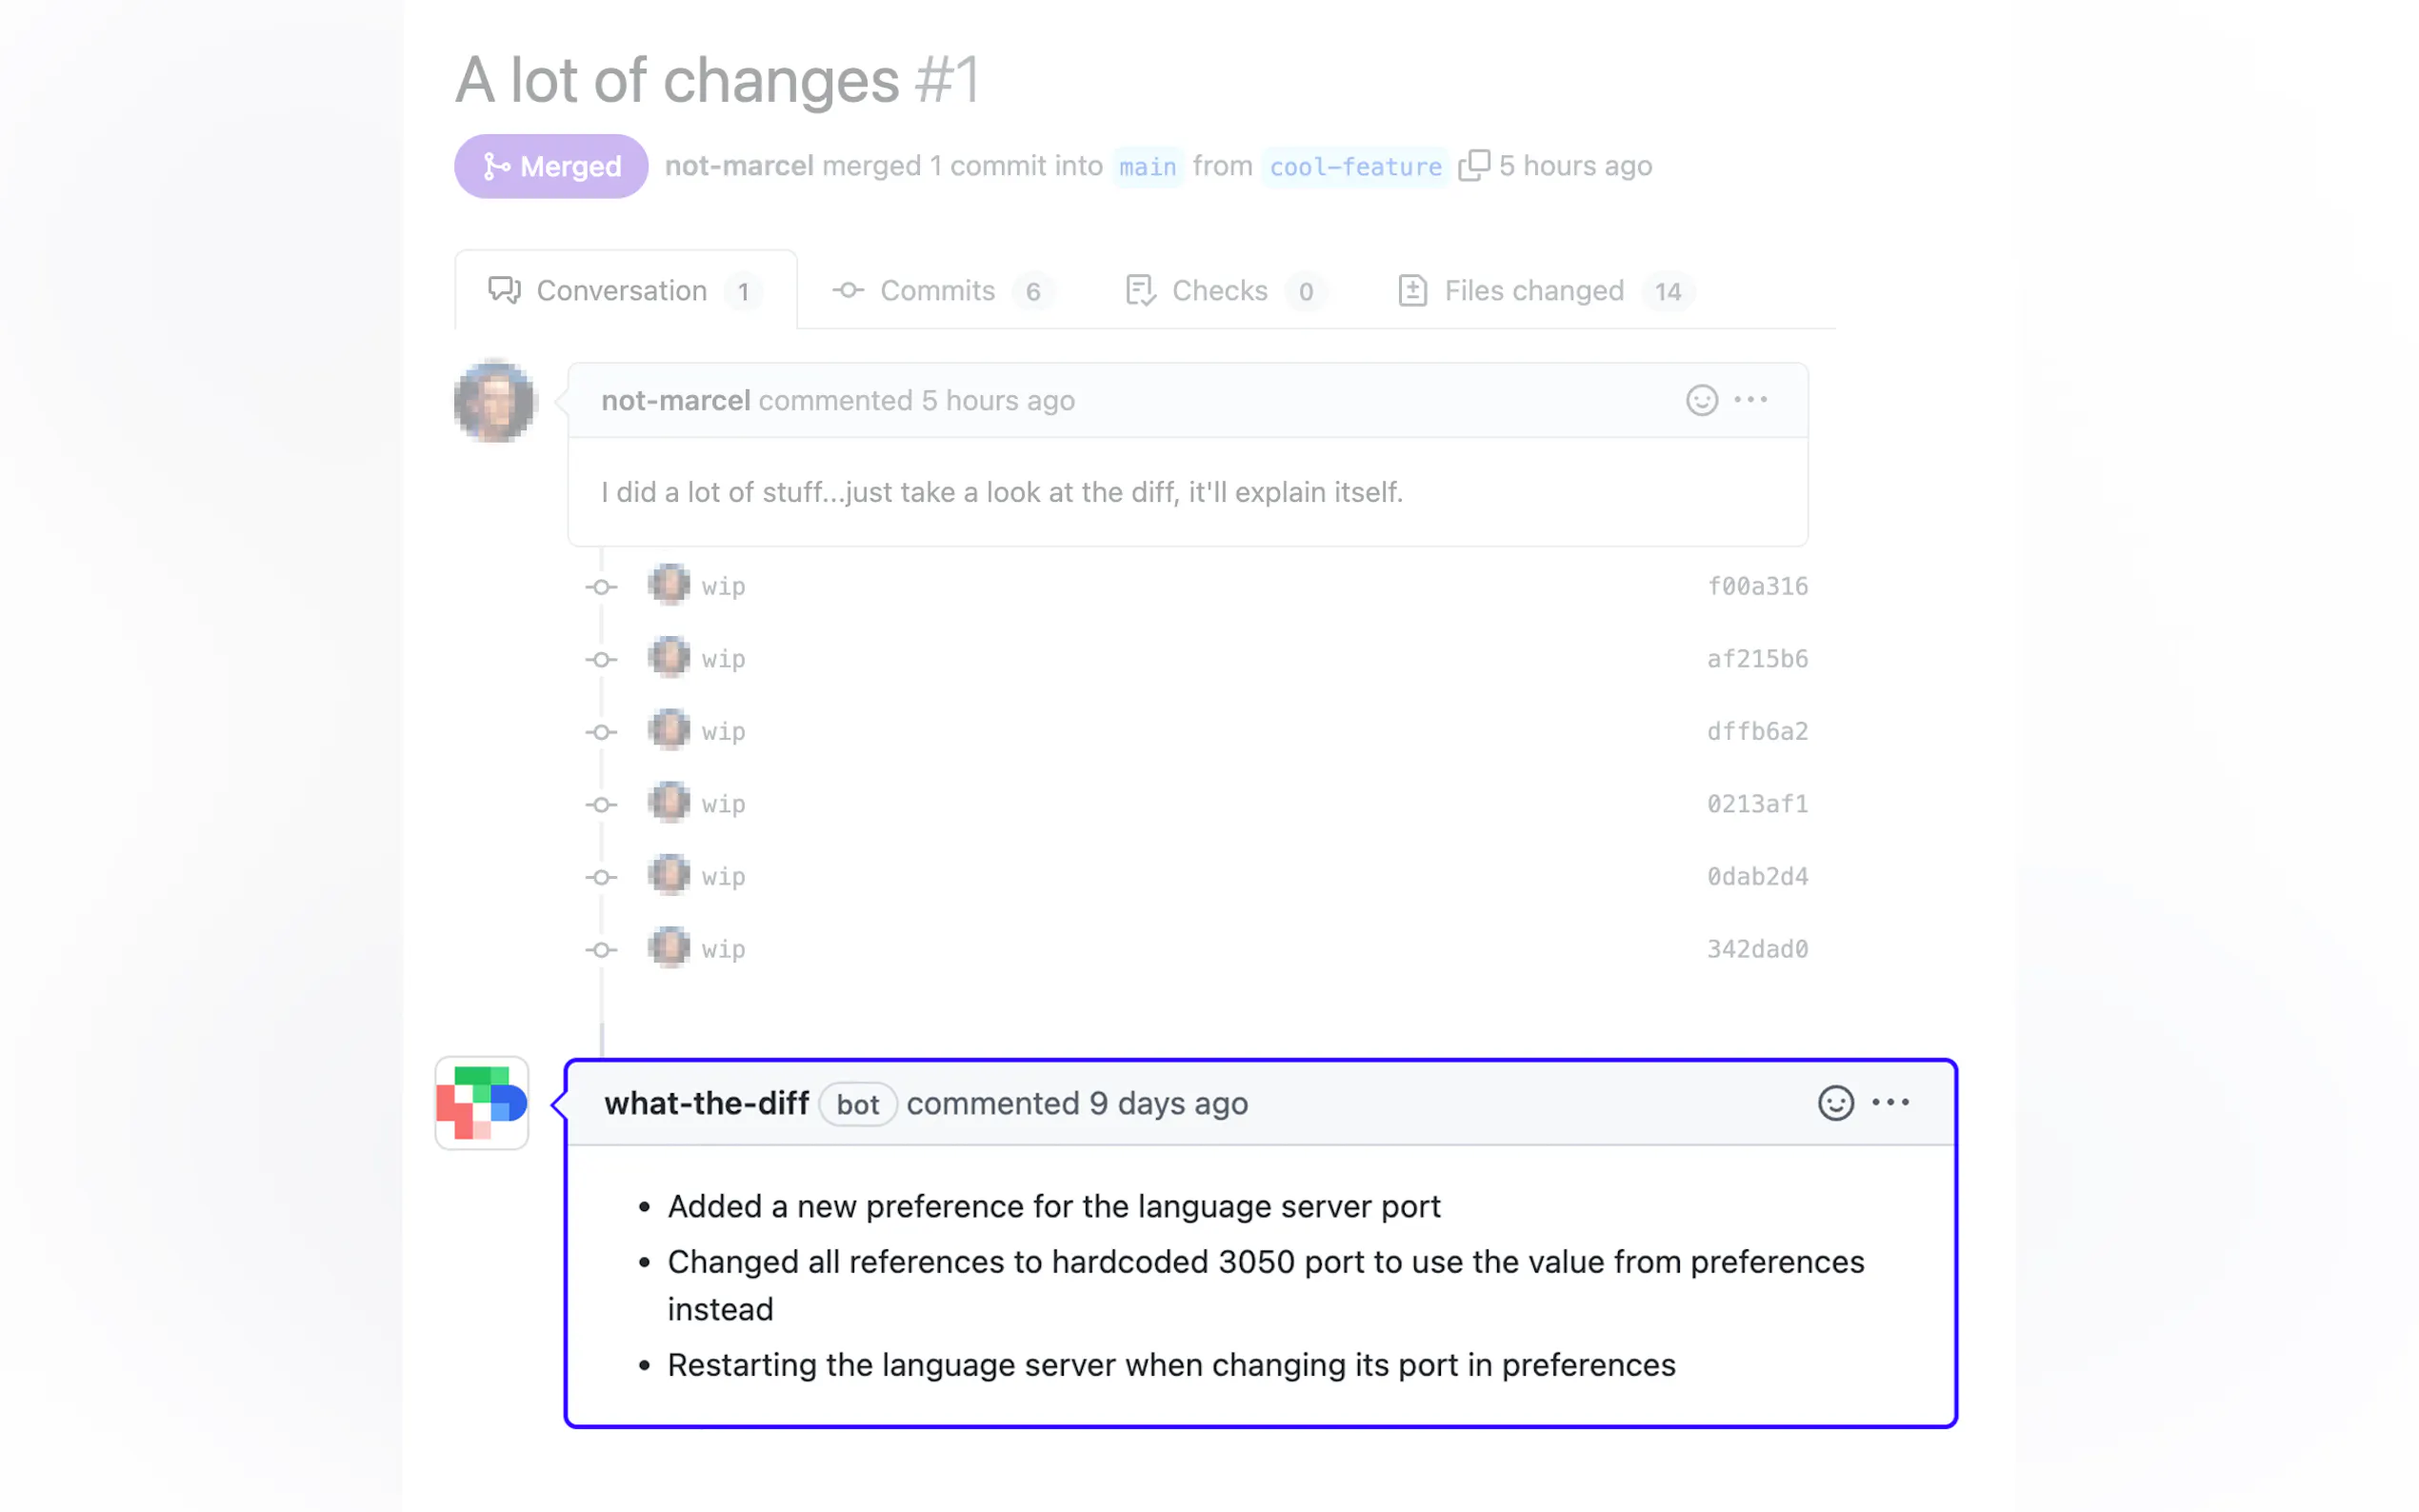Add an emoji reaction to not-marcel's comment
The image size is (2419, 1512).
coord(1701,400)
